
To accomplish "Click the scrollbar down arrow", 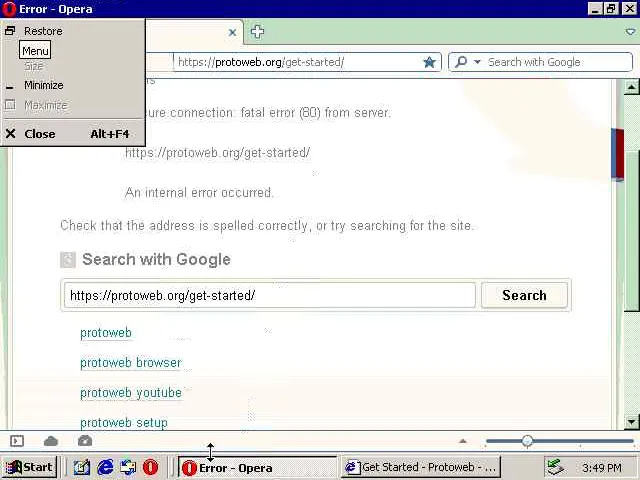I will [631, 422].
